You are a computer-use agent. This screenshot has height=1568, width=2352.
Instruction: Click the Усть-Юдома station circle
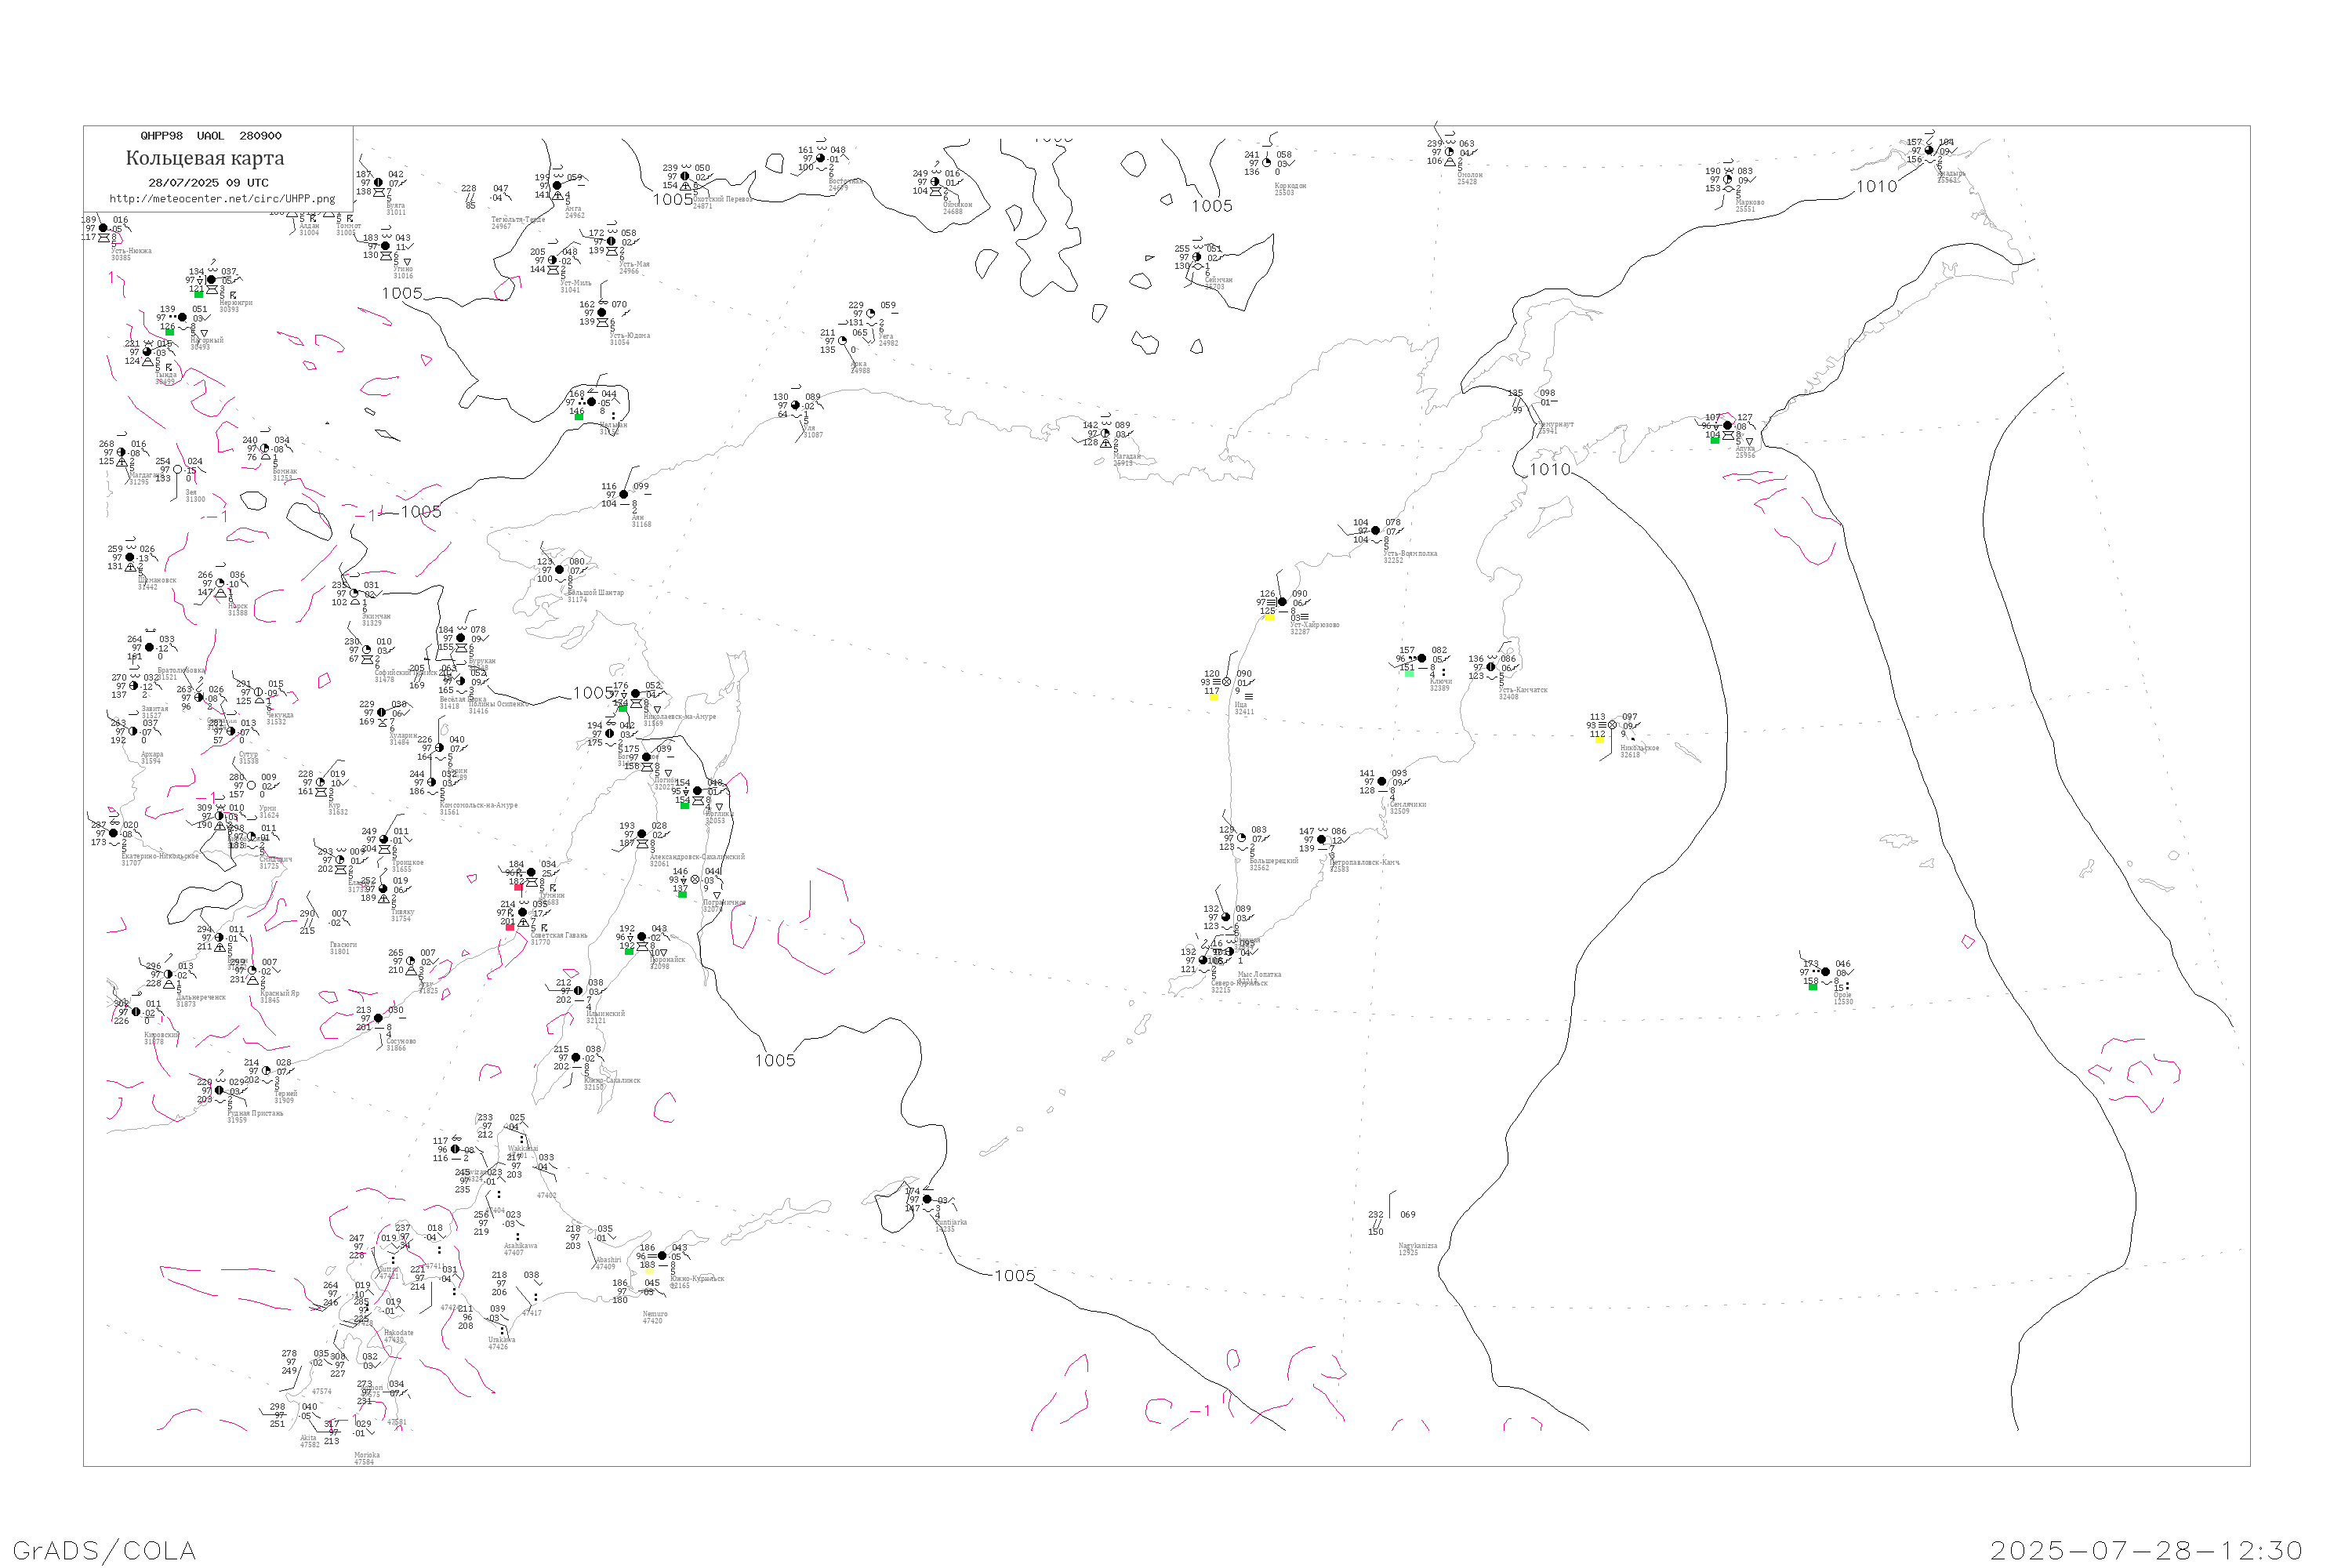602,313
